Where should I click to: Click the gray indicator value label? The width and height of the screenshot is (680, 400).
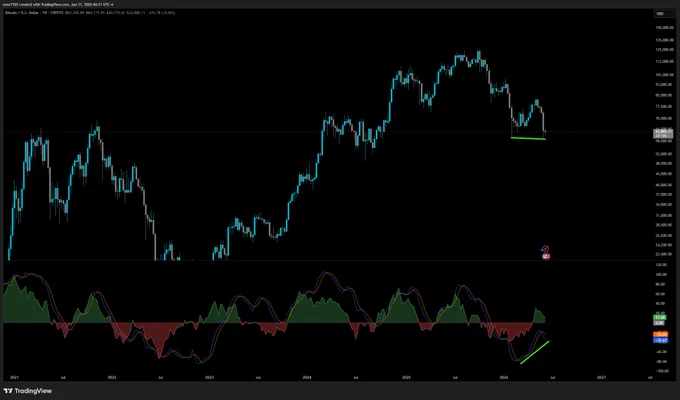[659, 323]
